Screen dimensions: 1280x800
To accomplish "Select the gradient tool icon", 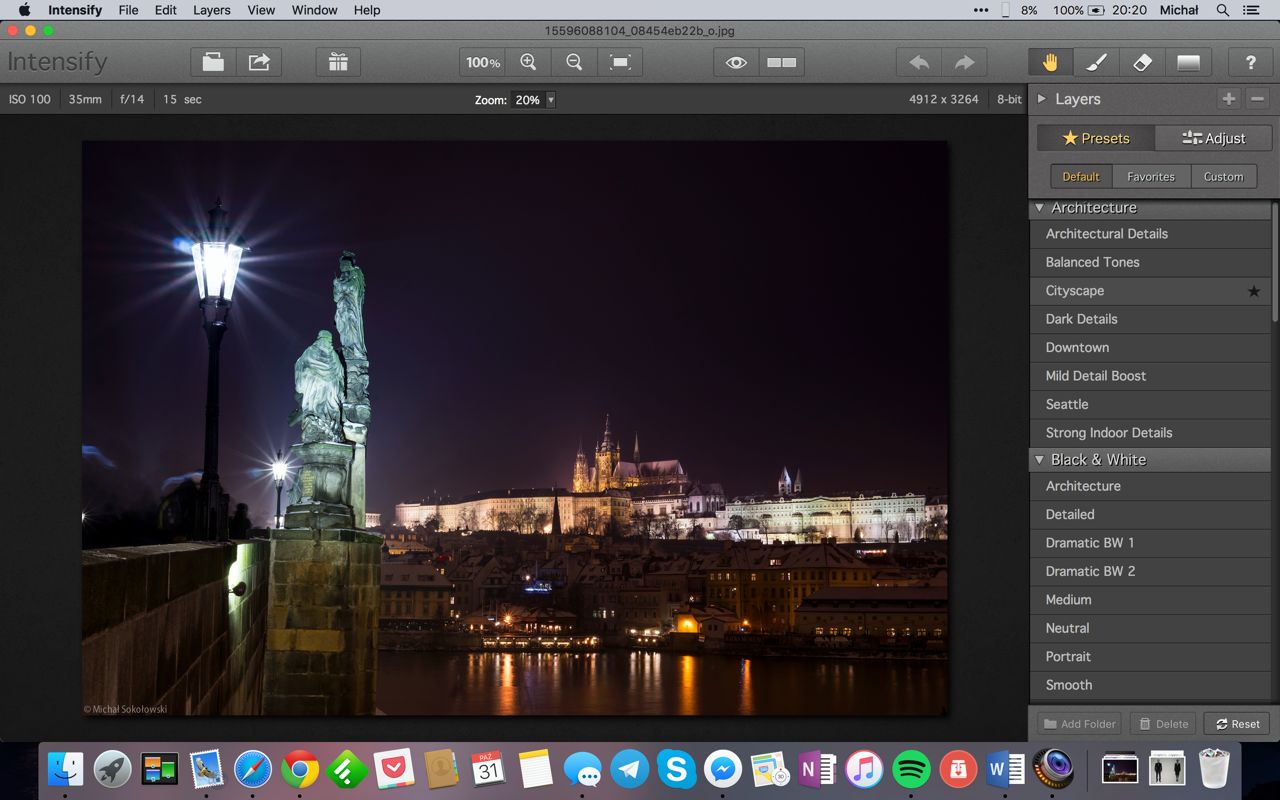I will pos(1188,62).
